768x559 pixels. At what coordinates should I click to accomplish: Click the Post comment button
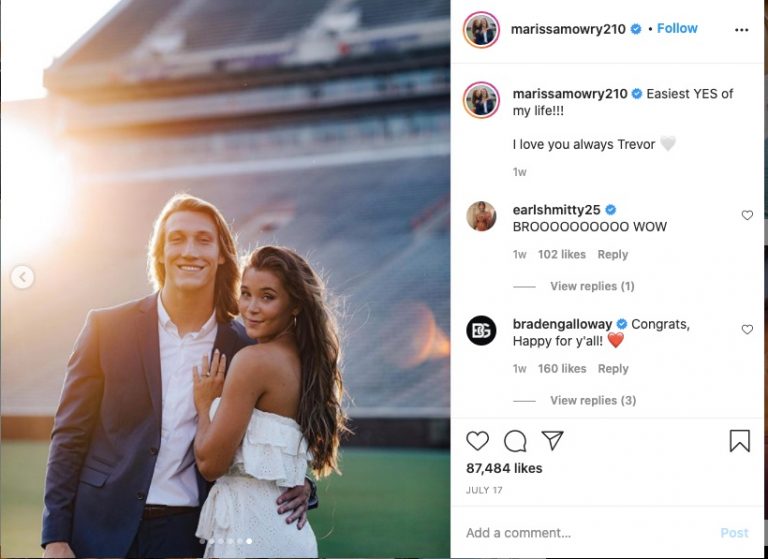[x=734, y=533]
